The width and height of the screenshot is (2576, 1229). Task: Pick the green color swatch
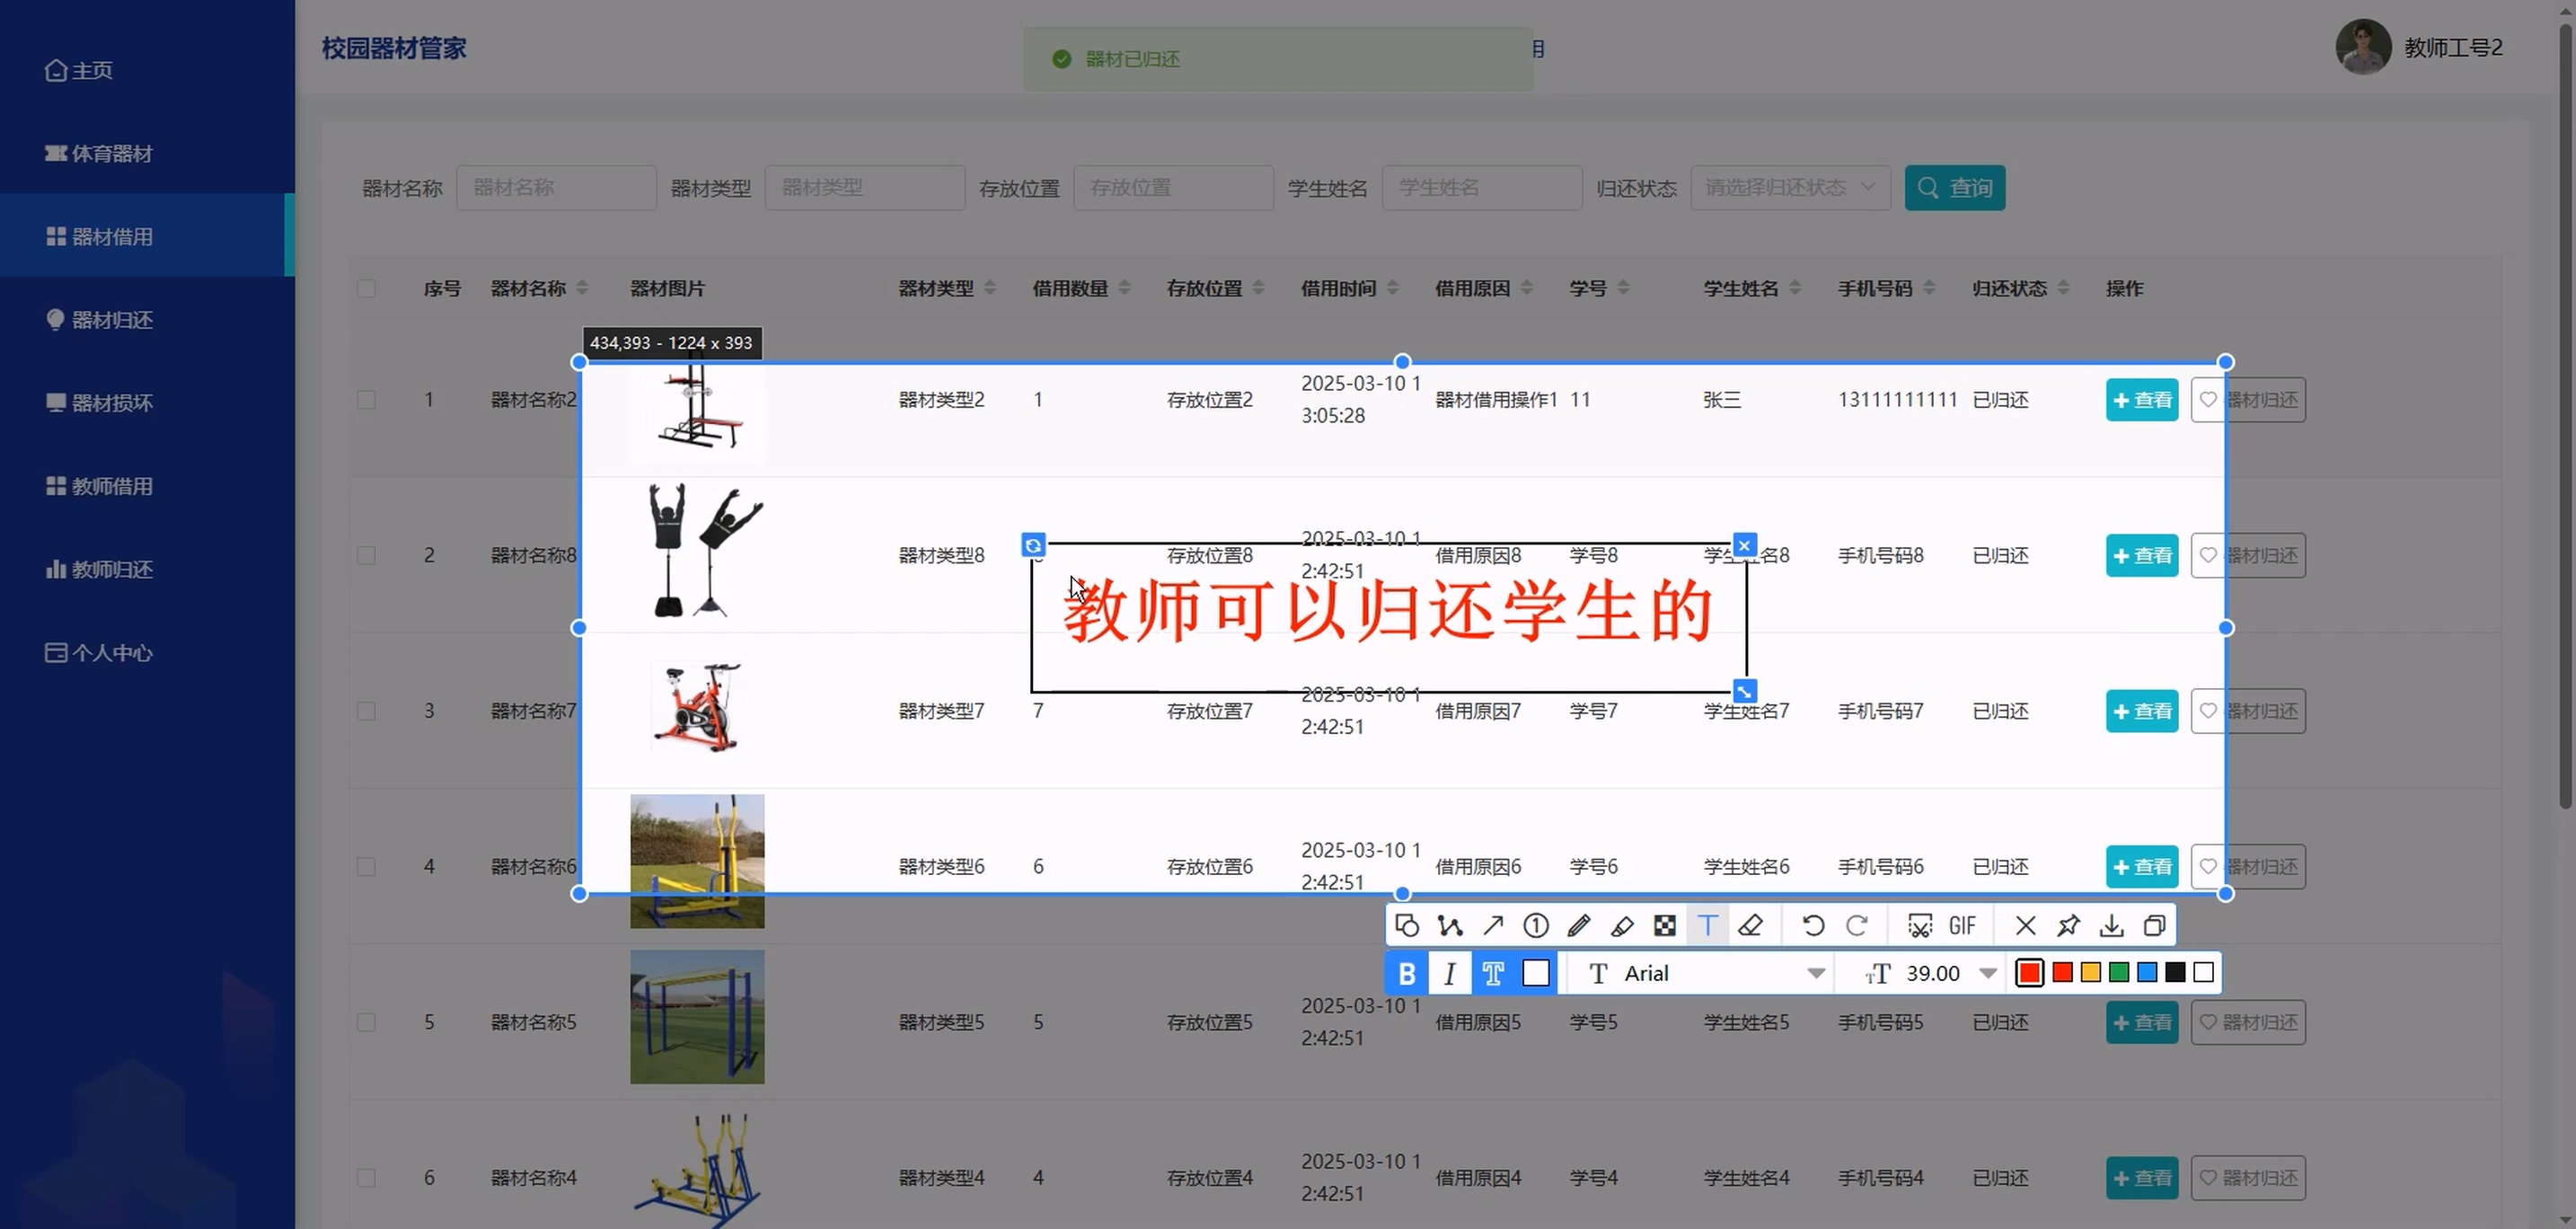2118,972
